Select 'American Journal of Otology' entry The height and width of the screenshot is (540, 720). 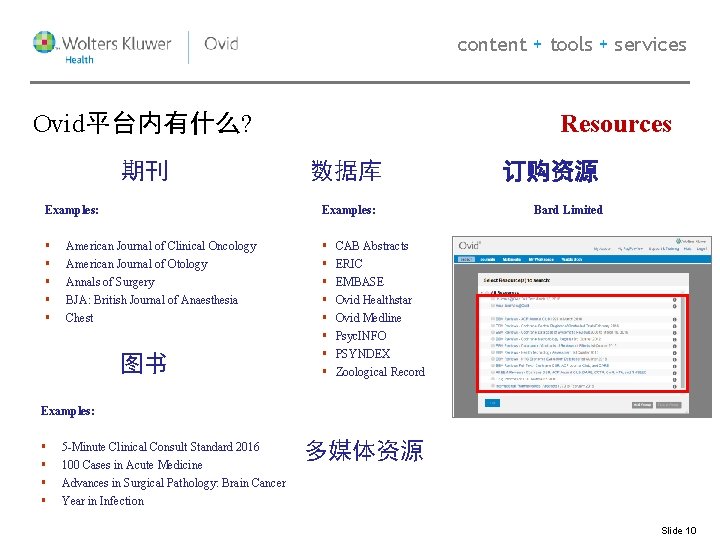tap(137, 264)
